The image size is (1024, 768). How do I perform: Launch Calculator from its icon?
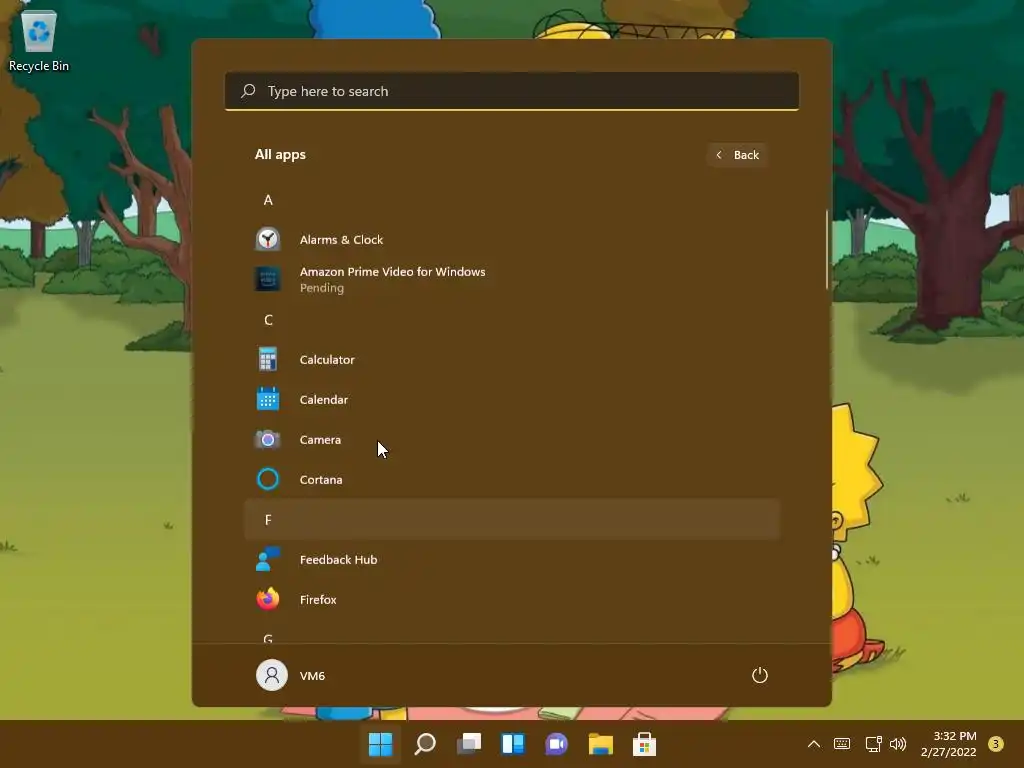tap(268, 359)
